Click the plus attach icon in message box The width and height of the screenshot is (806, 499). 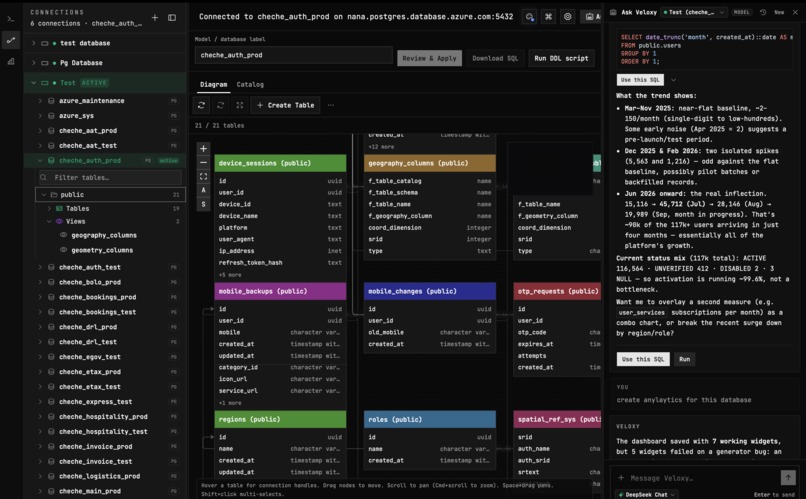click(x=621, y=478)
